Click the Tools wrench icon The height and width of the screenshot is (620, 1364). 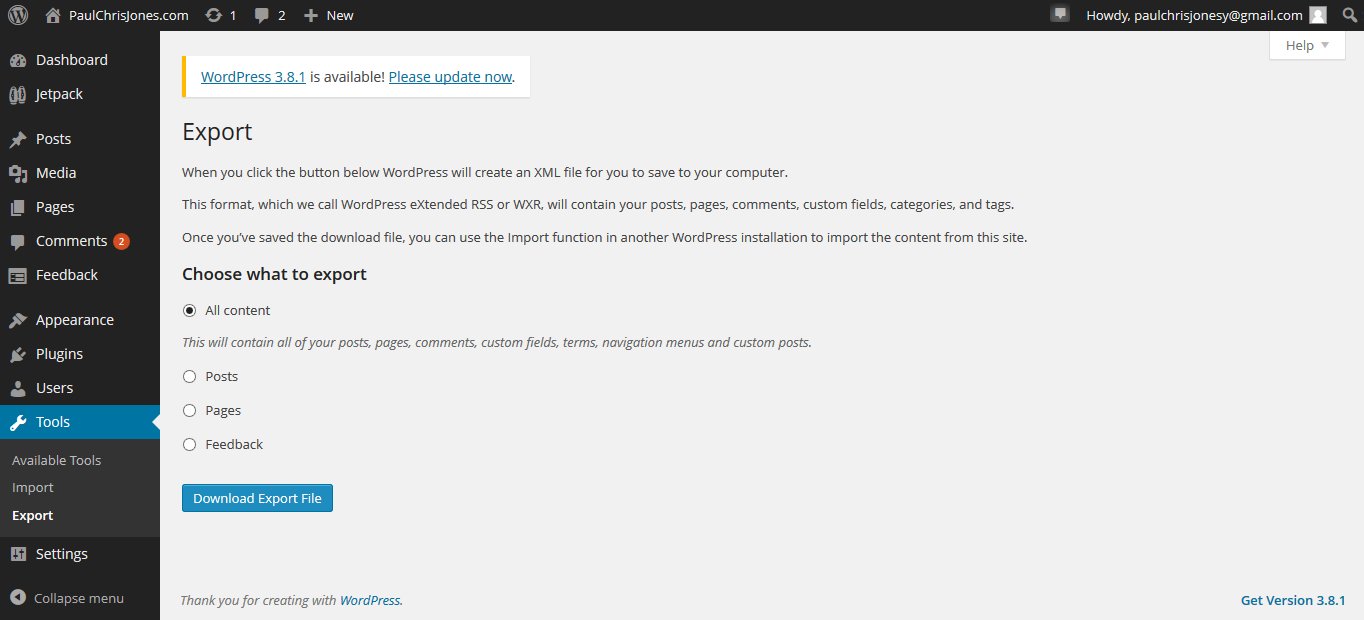click(x=18, y=422)
